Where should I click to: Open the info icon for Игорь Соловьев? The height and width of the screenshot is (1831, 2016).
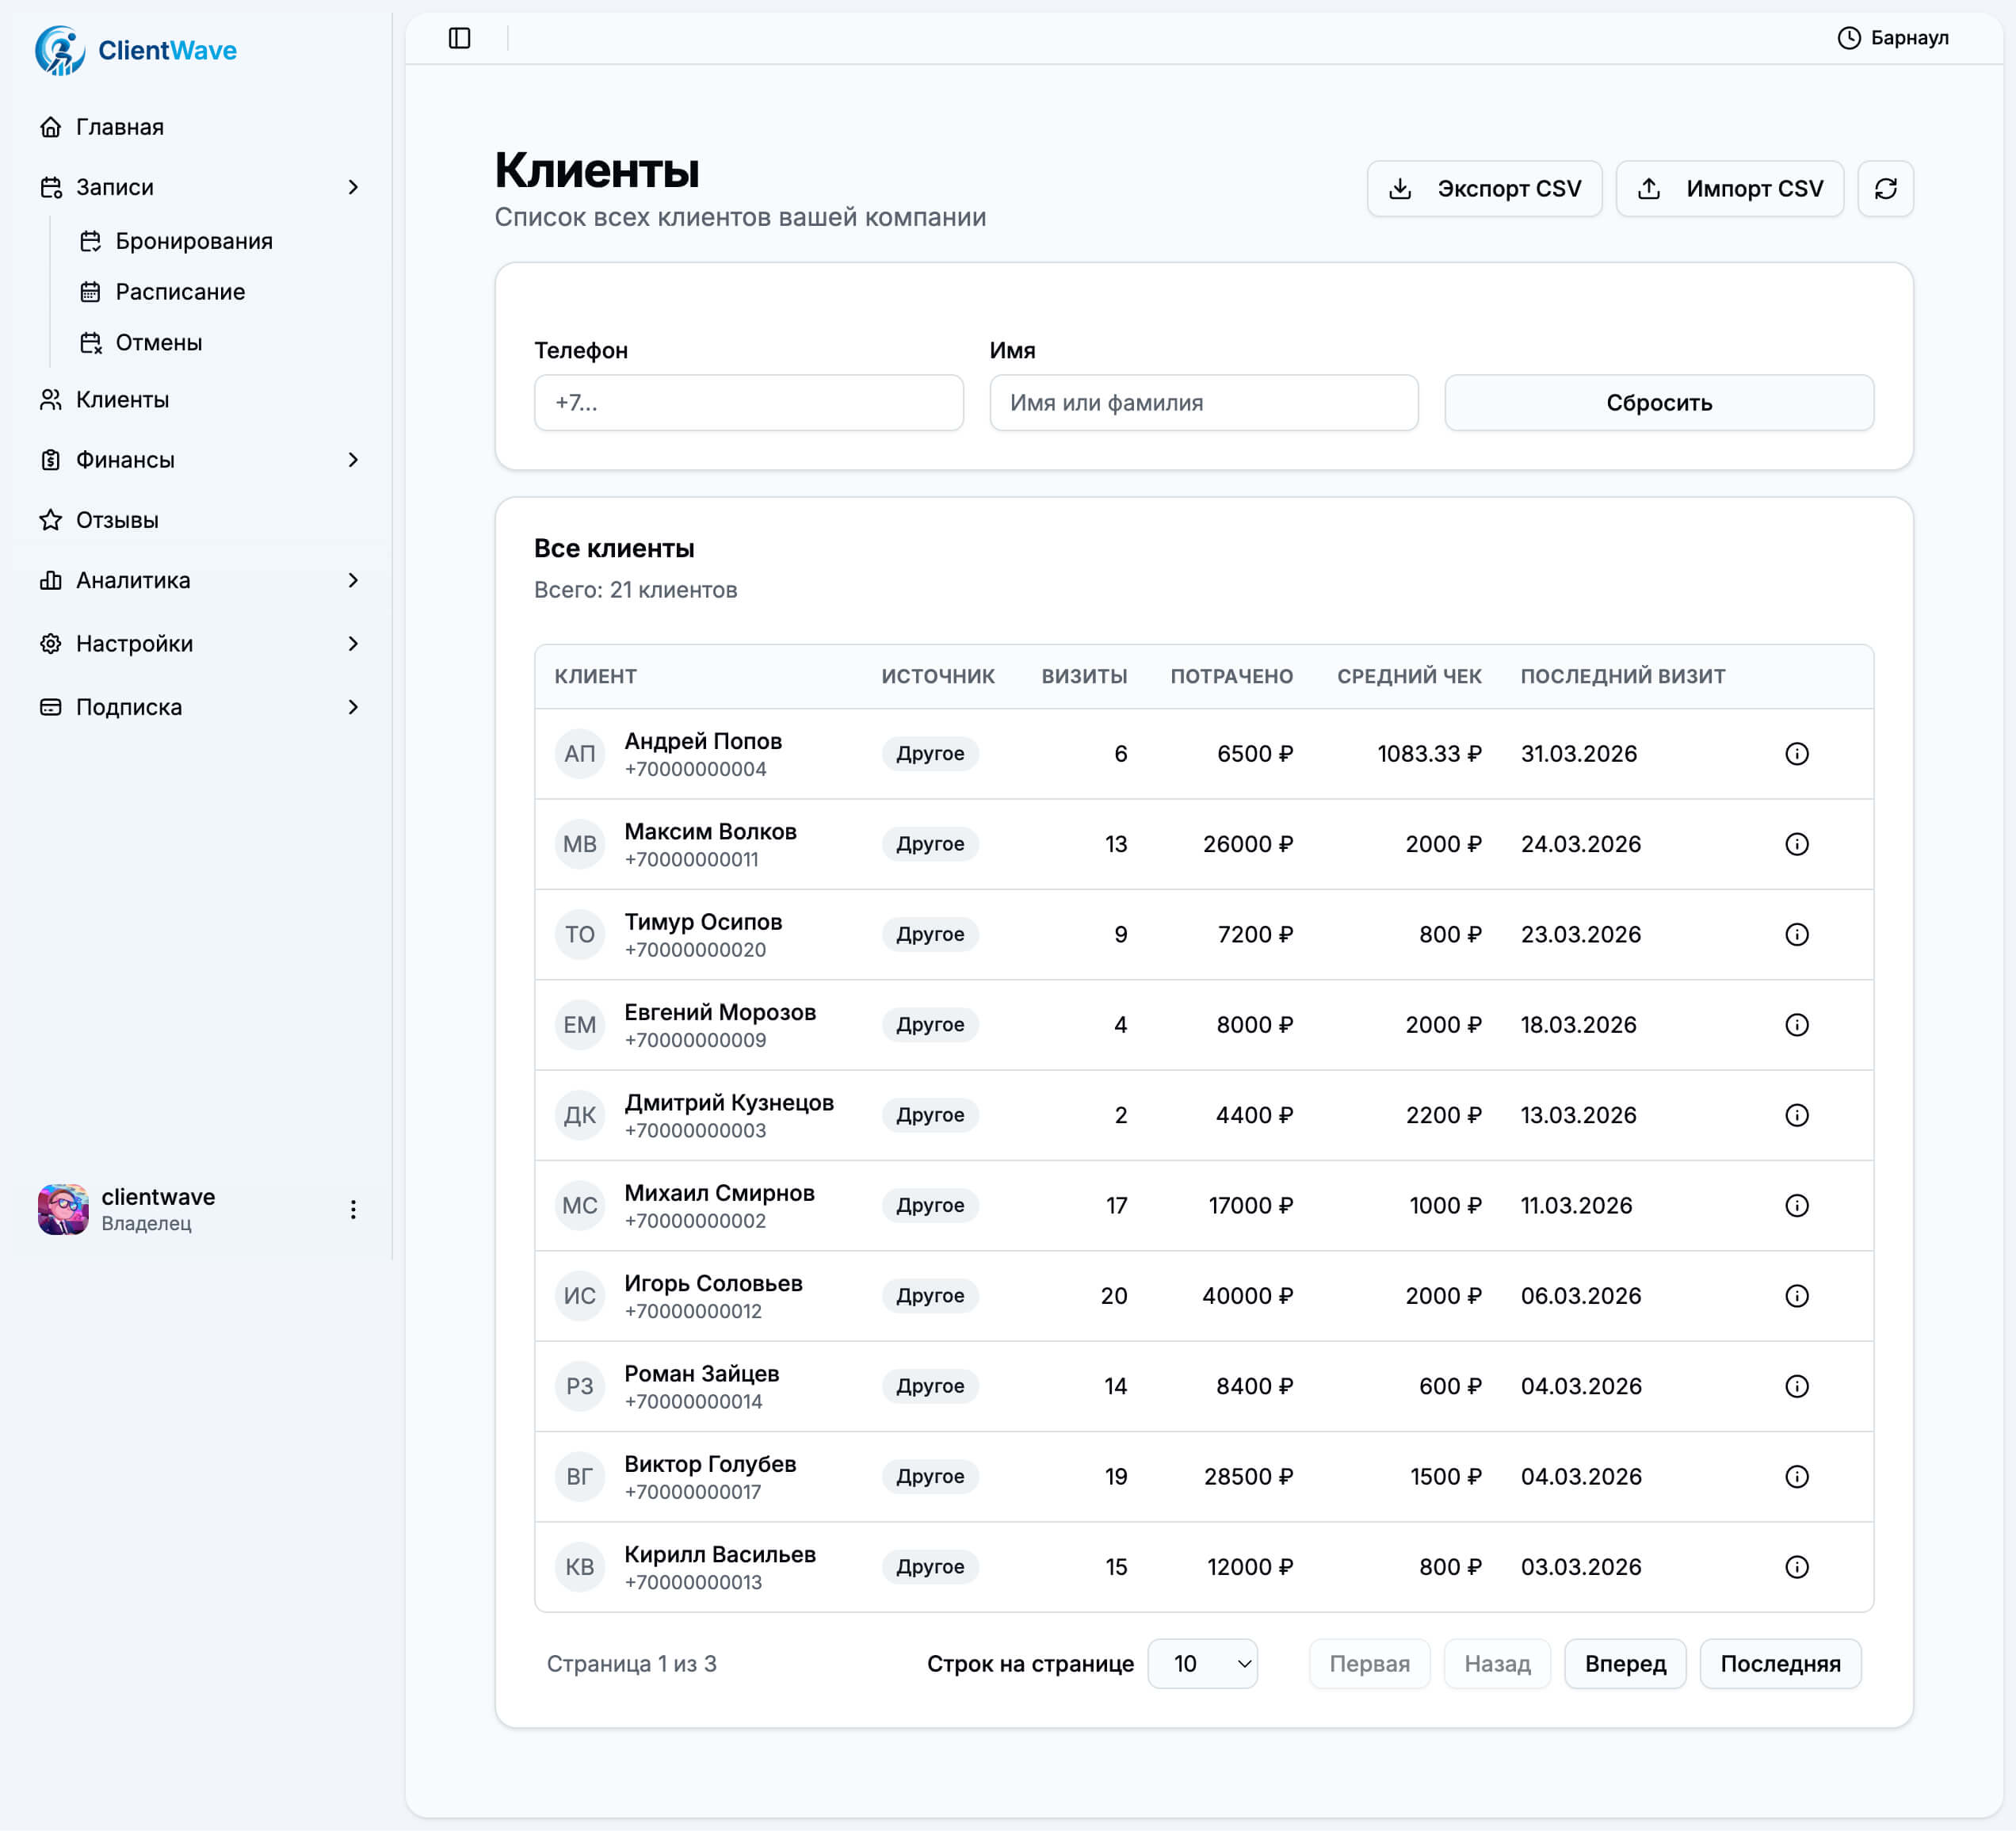coord(1797,1296)
